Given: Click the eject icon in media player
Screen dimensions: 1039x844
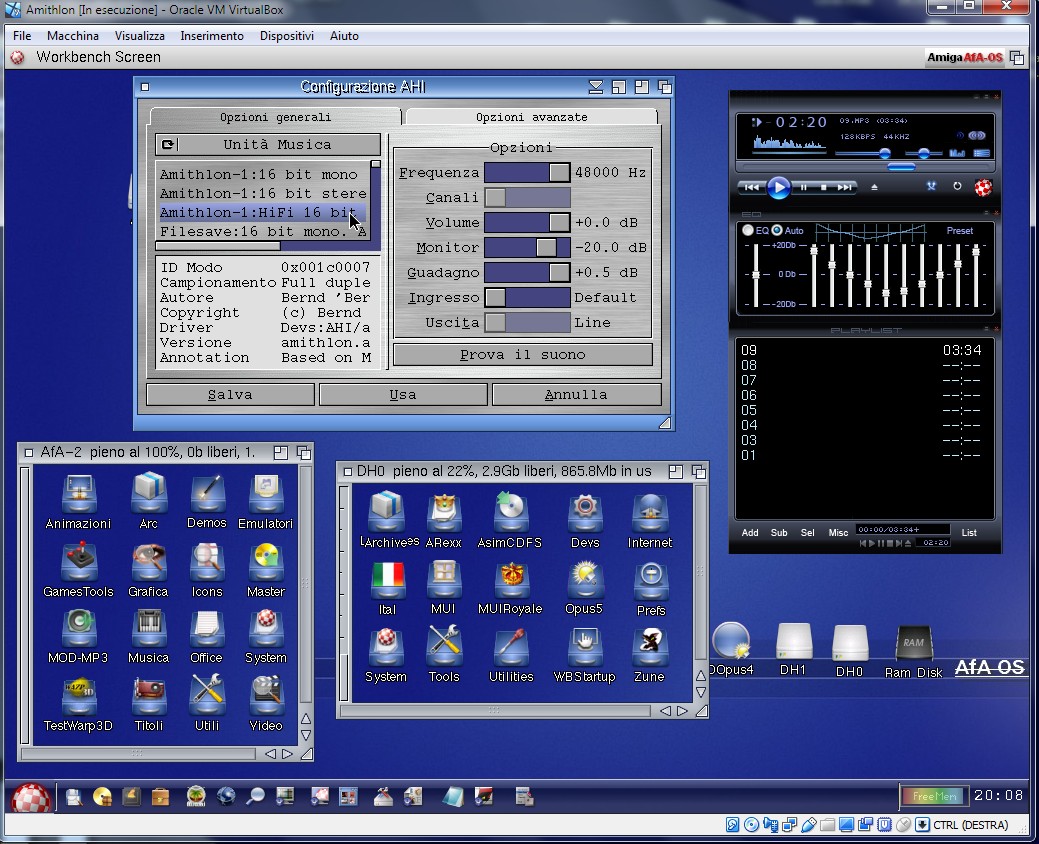Looking at the screenshot, I should [x=874, y=187].
